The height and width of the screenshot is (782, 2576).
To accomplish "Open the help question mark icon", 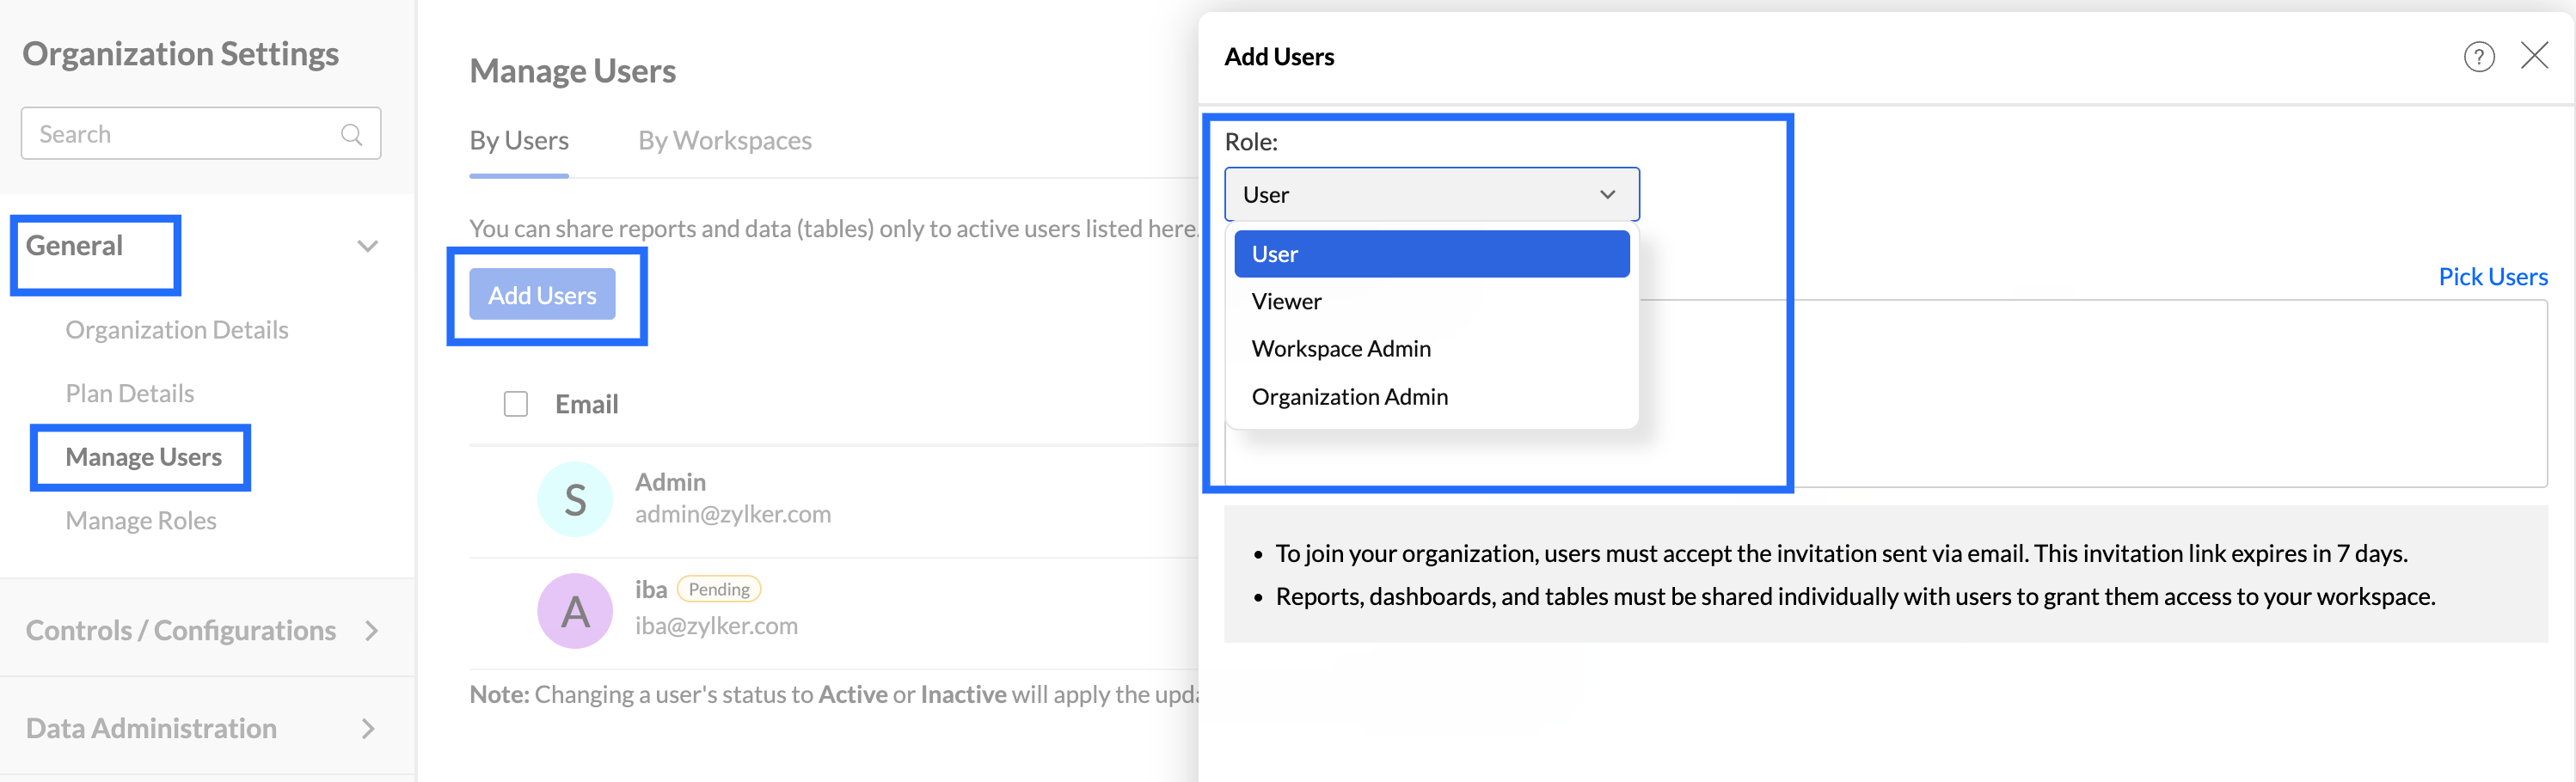I will 2478,57.
